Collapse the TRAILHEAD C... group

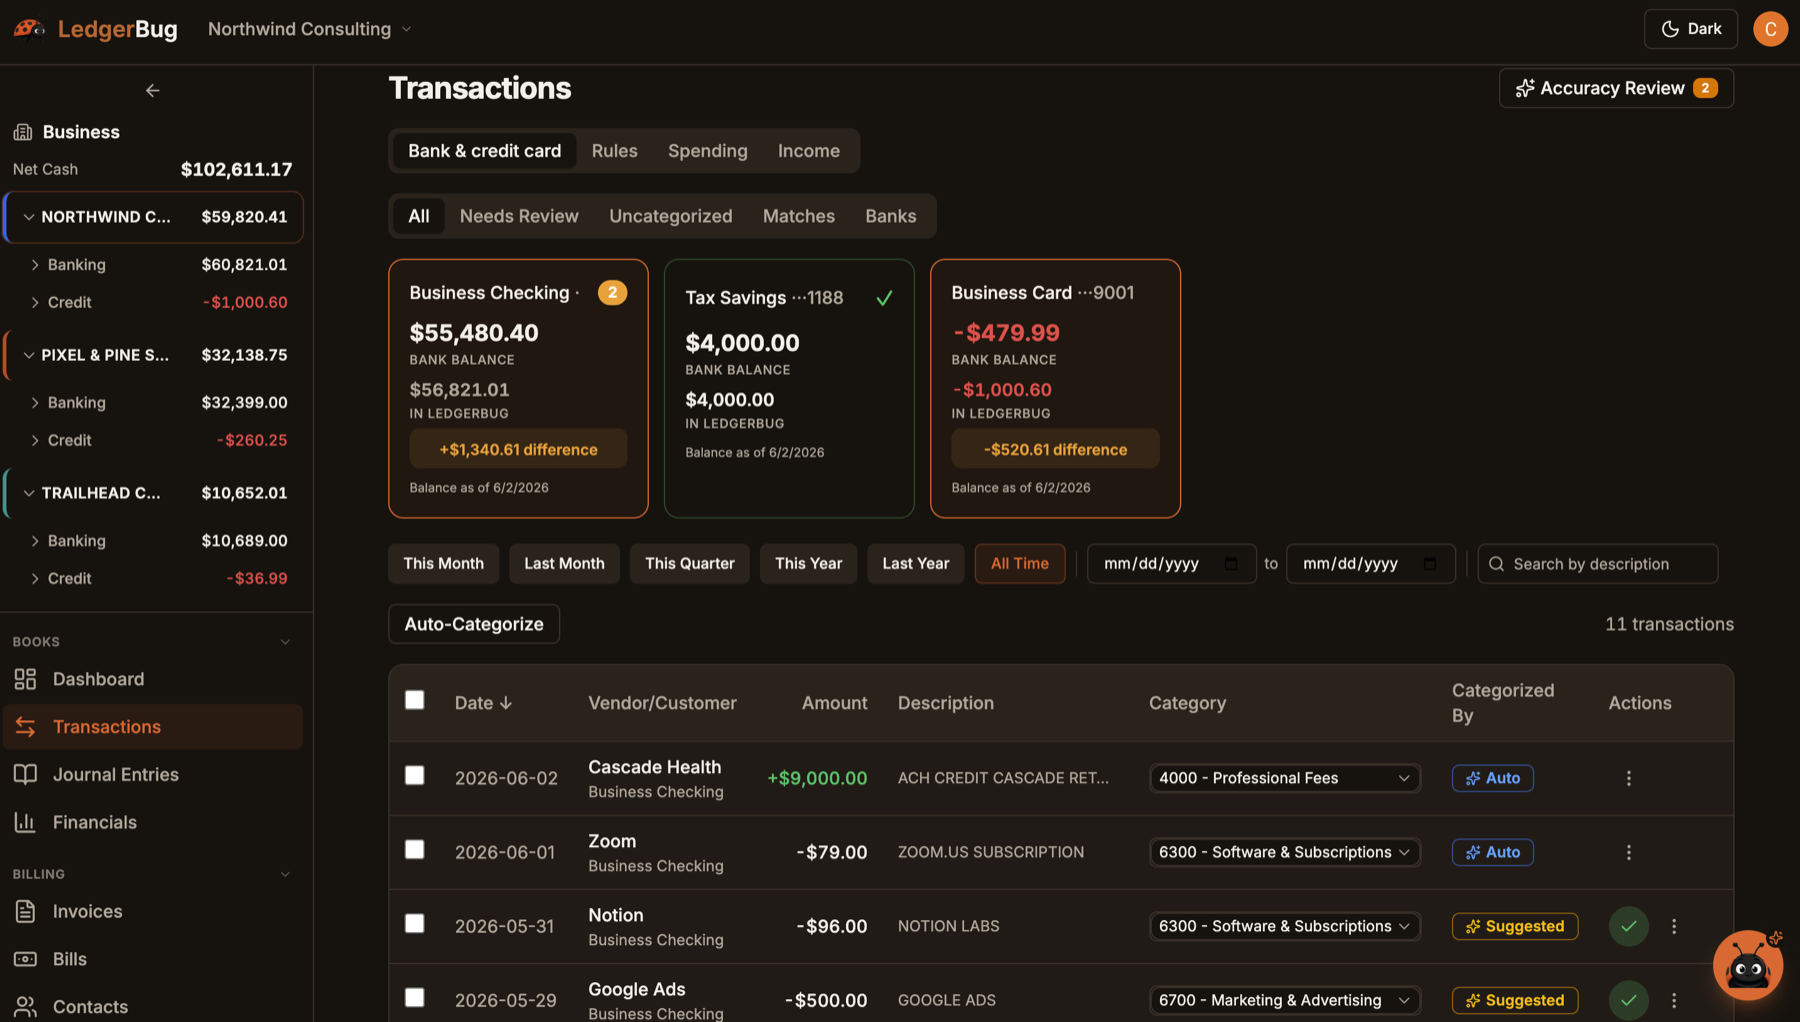tap(29, 493)
